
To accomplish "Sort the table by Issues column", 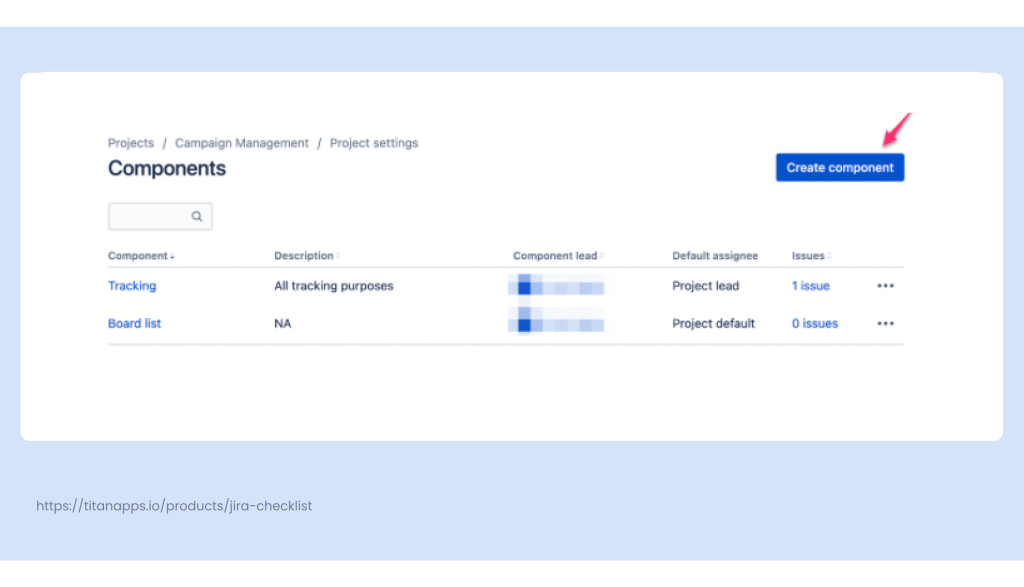I will click(809, 255).
